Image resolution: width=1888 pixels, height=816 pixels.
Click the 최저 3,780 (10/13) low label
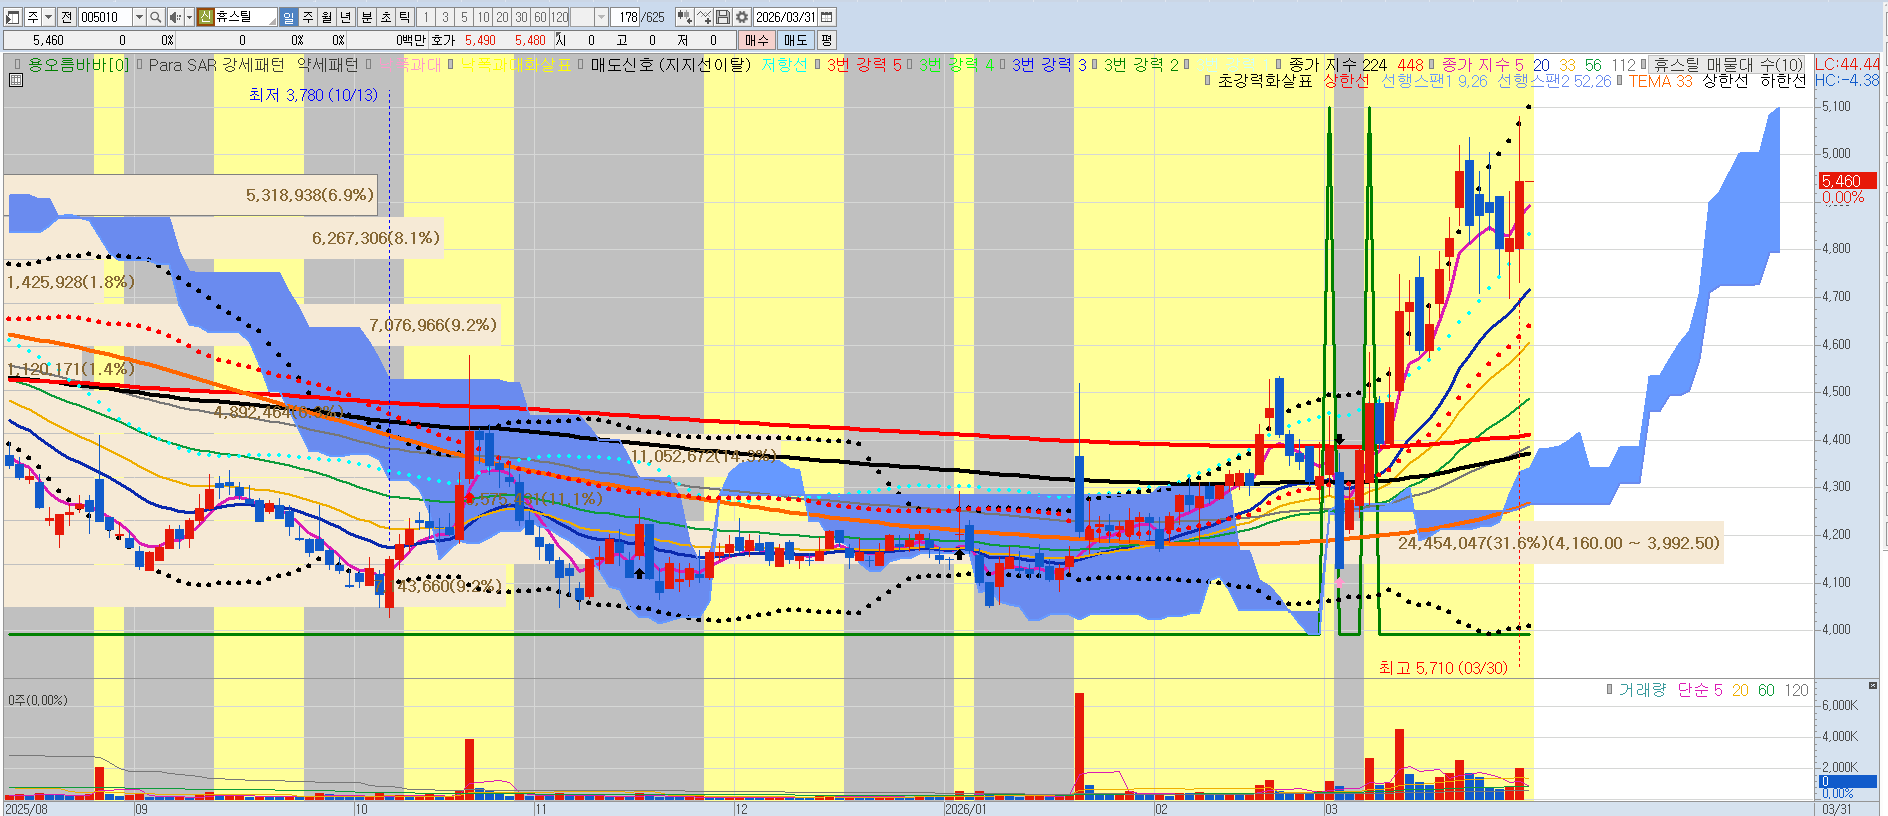(313, 95)
